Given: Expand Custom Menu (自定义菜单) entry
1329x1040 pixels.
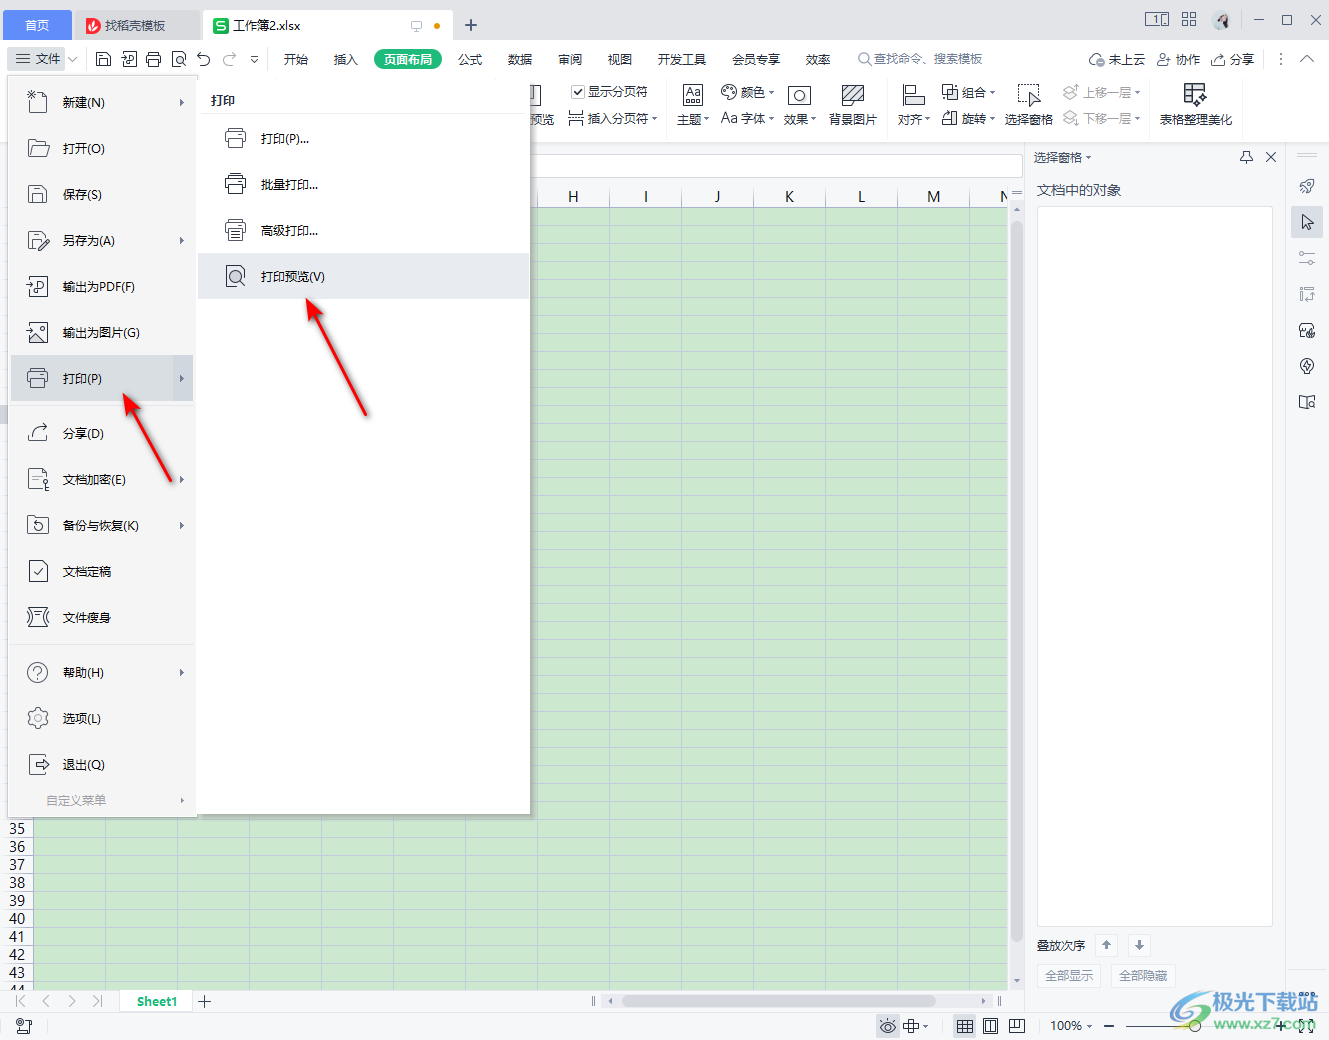Looking at the screenshot, I should 101,800.
